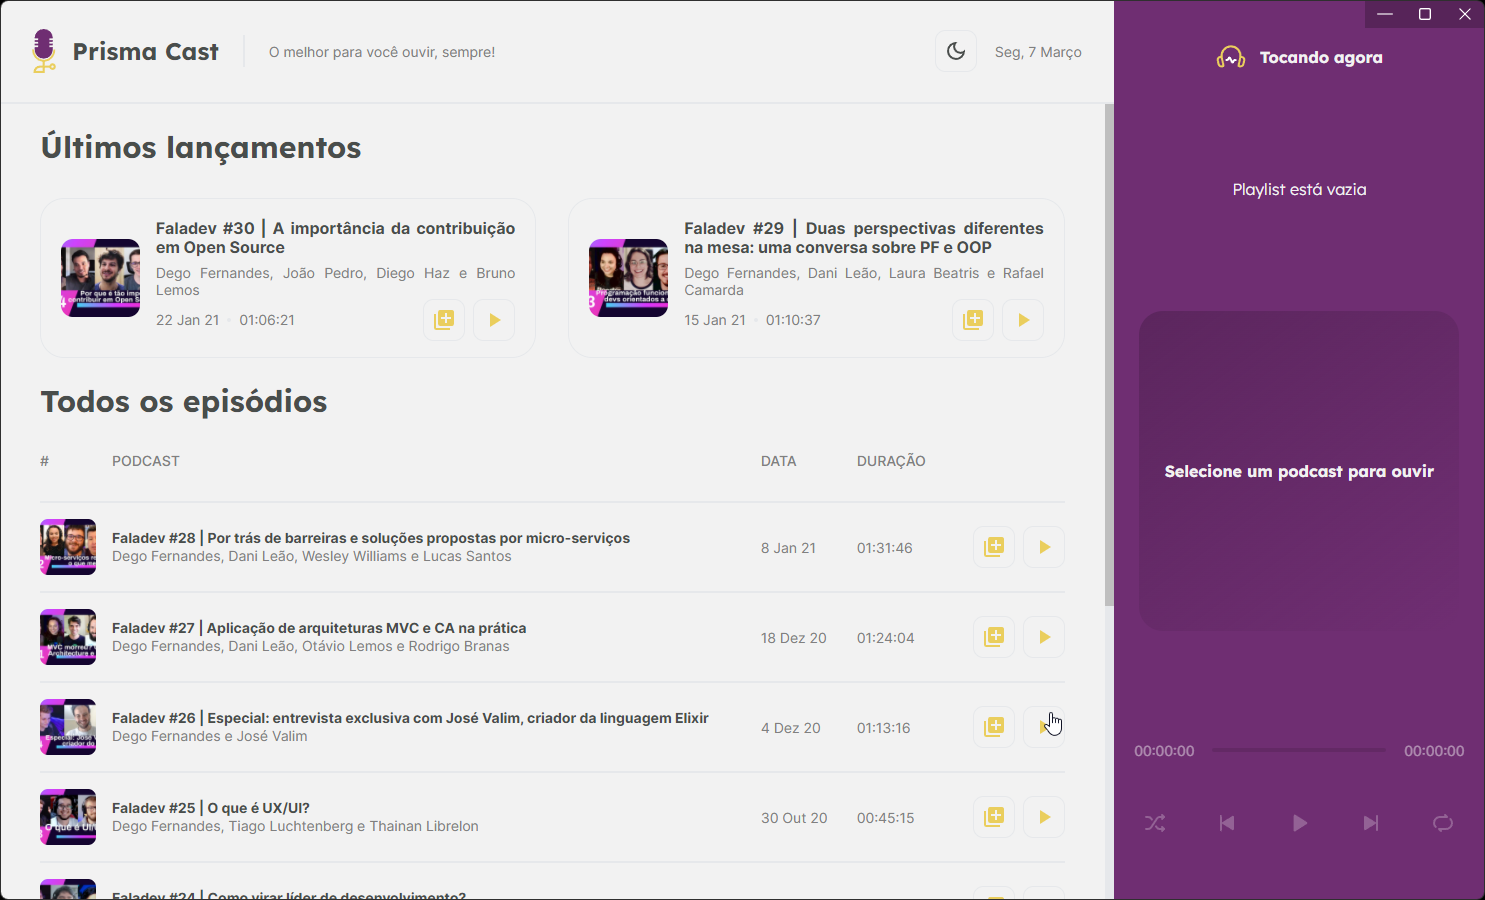Click the episode list vertical scrollbar
The height and width of the screenshot is (900, 1485).
tap(1108, 355)
